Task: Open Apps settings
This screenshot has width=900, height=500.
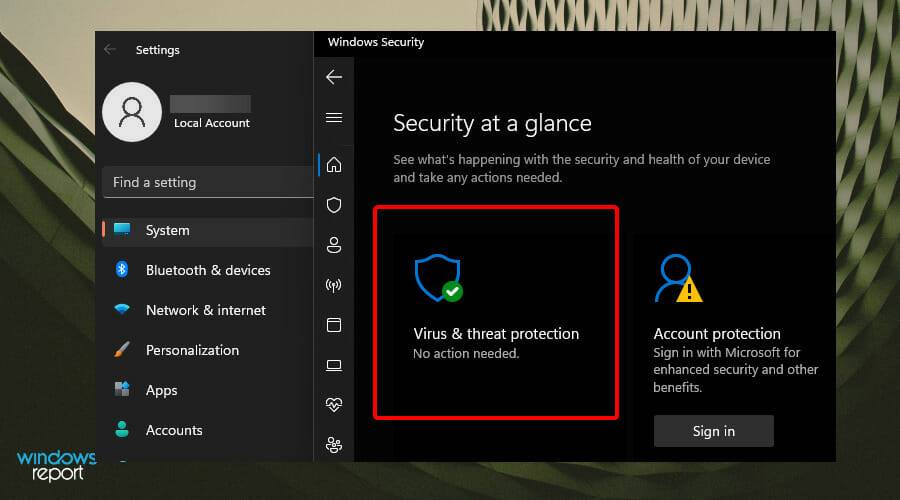Action: (x=208, y=390)
